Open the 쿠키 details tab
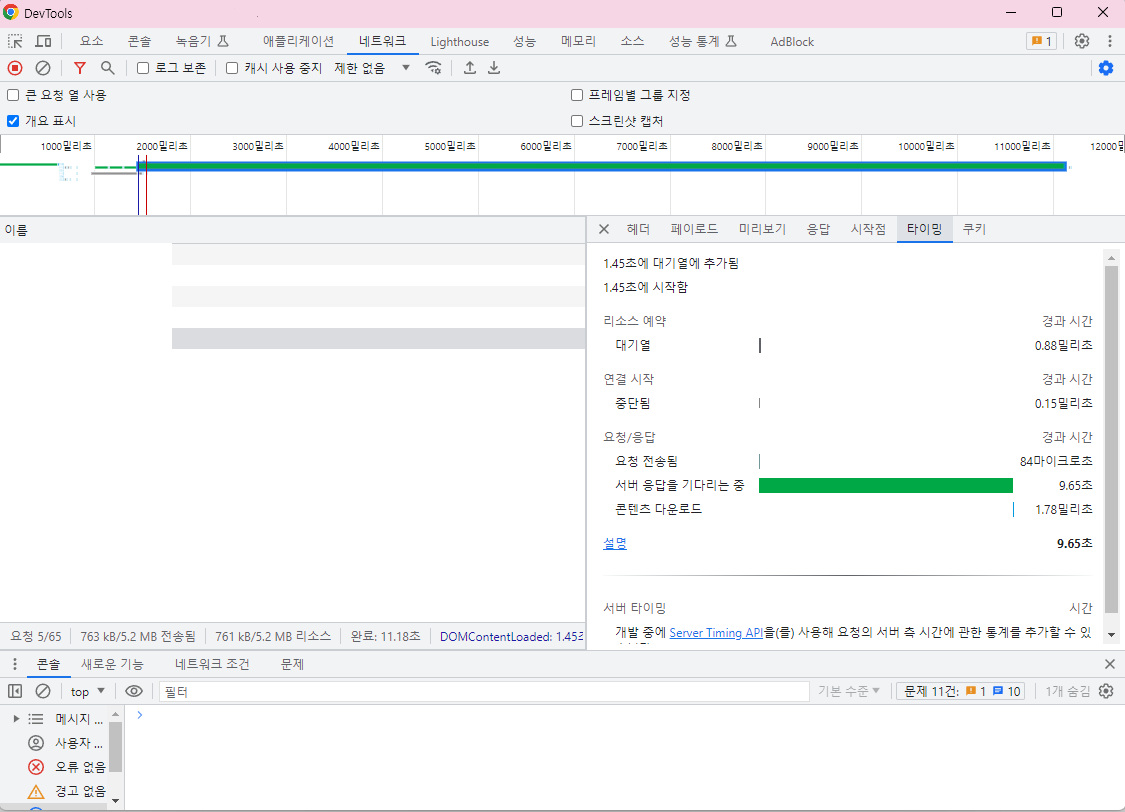This screenshot has width=1125, height=812. click(x=974, y=230)
